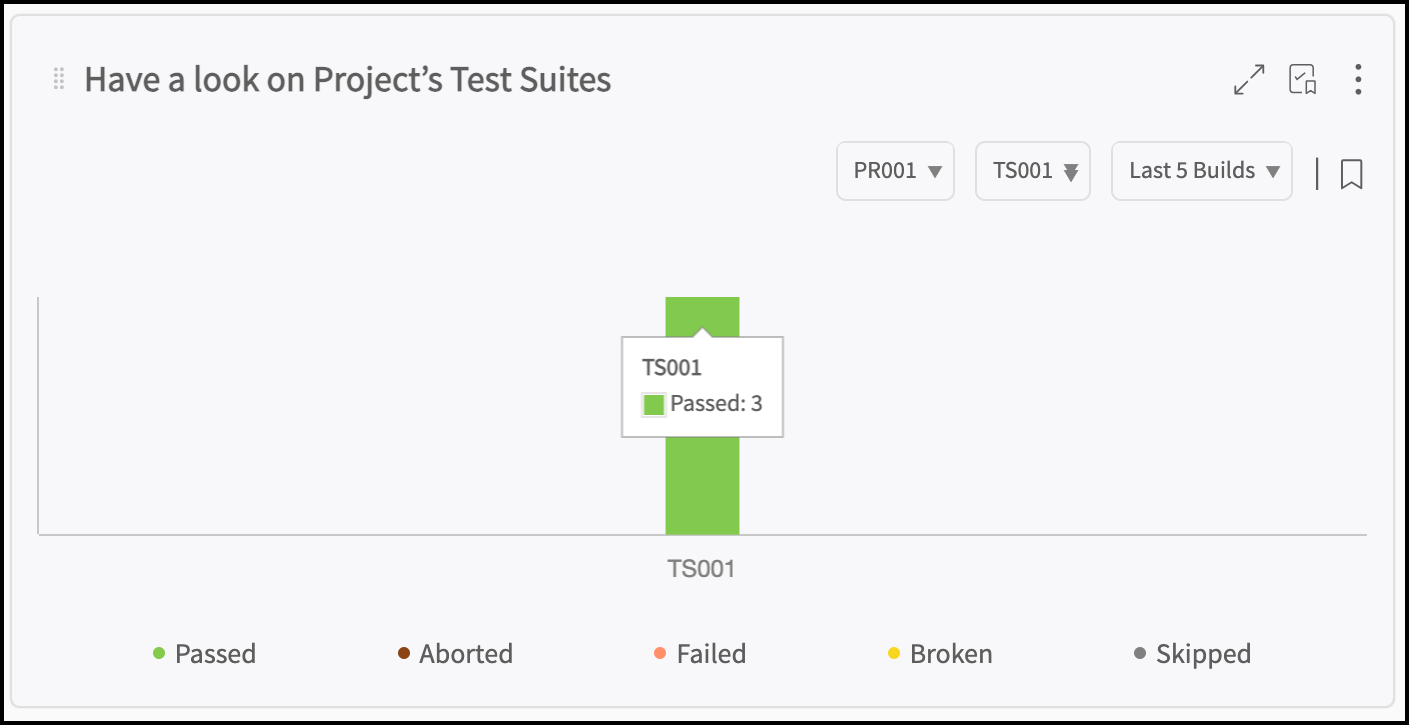Toggle Broken series in legend
The height and width of the screenshot is (725, 1409).
(940, 654)
